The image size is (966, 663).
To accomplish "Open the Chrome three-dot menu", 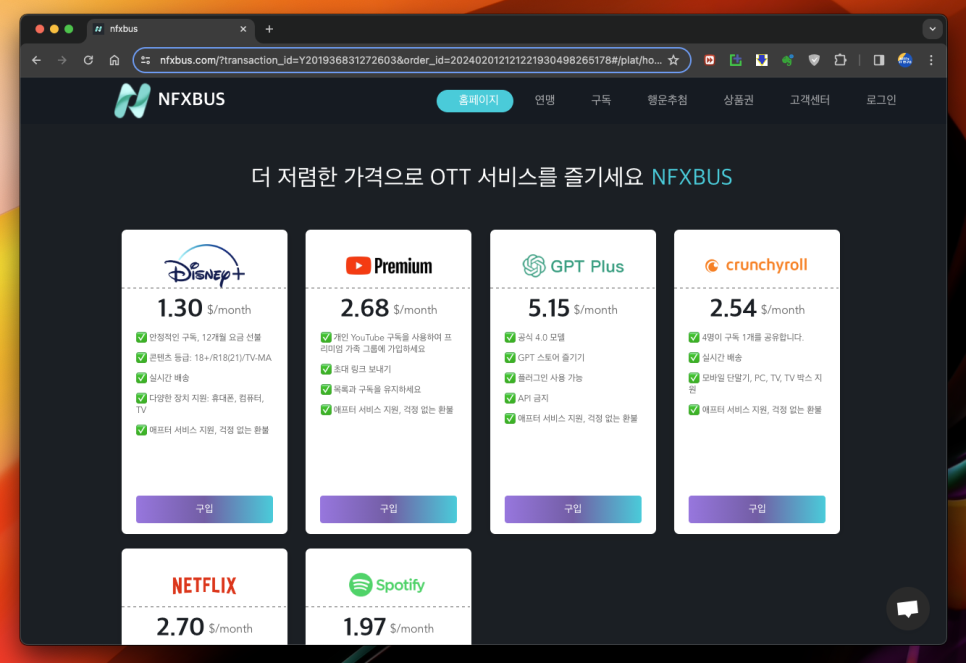I will pyautogui.click(x=931, y=60).
